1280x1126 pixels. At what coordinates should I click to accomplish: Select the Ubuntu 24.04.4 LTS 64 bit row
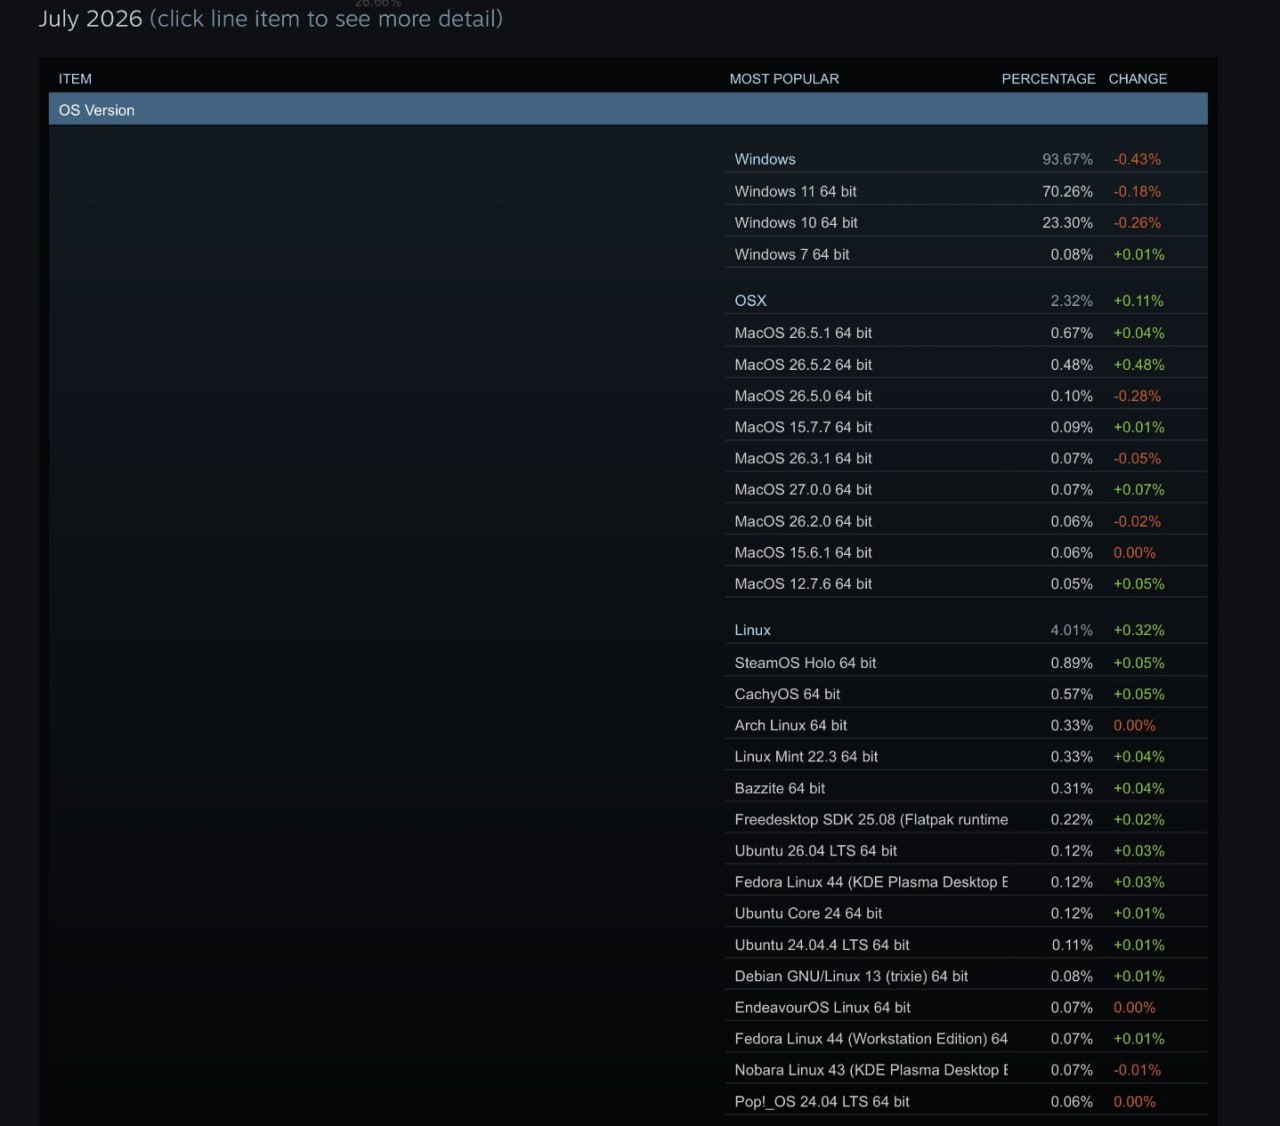click(x=966, y=944)
